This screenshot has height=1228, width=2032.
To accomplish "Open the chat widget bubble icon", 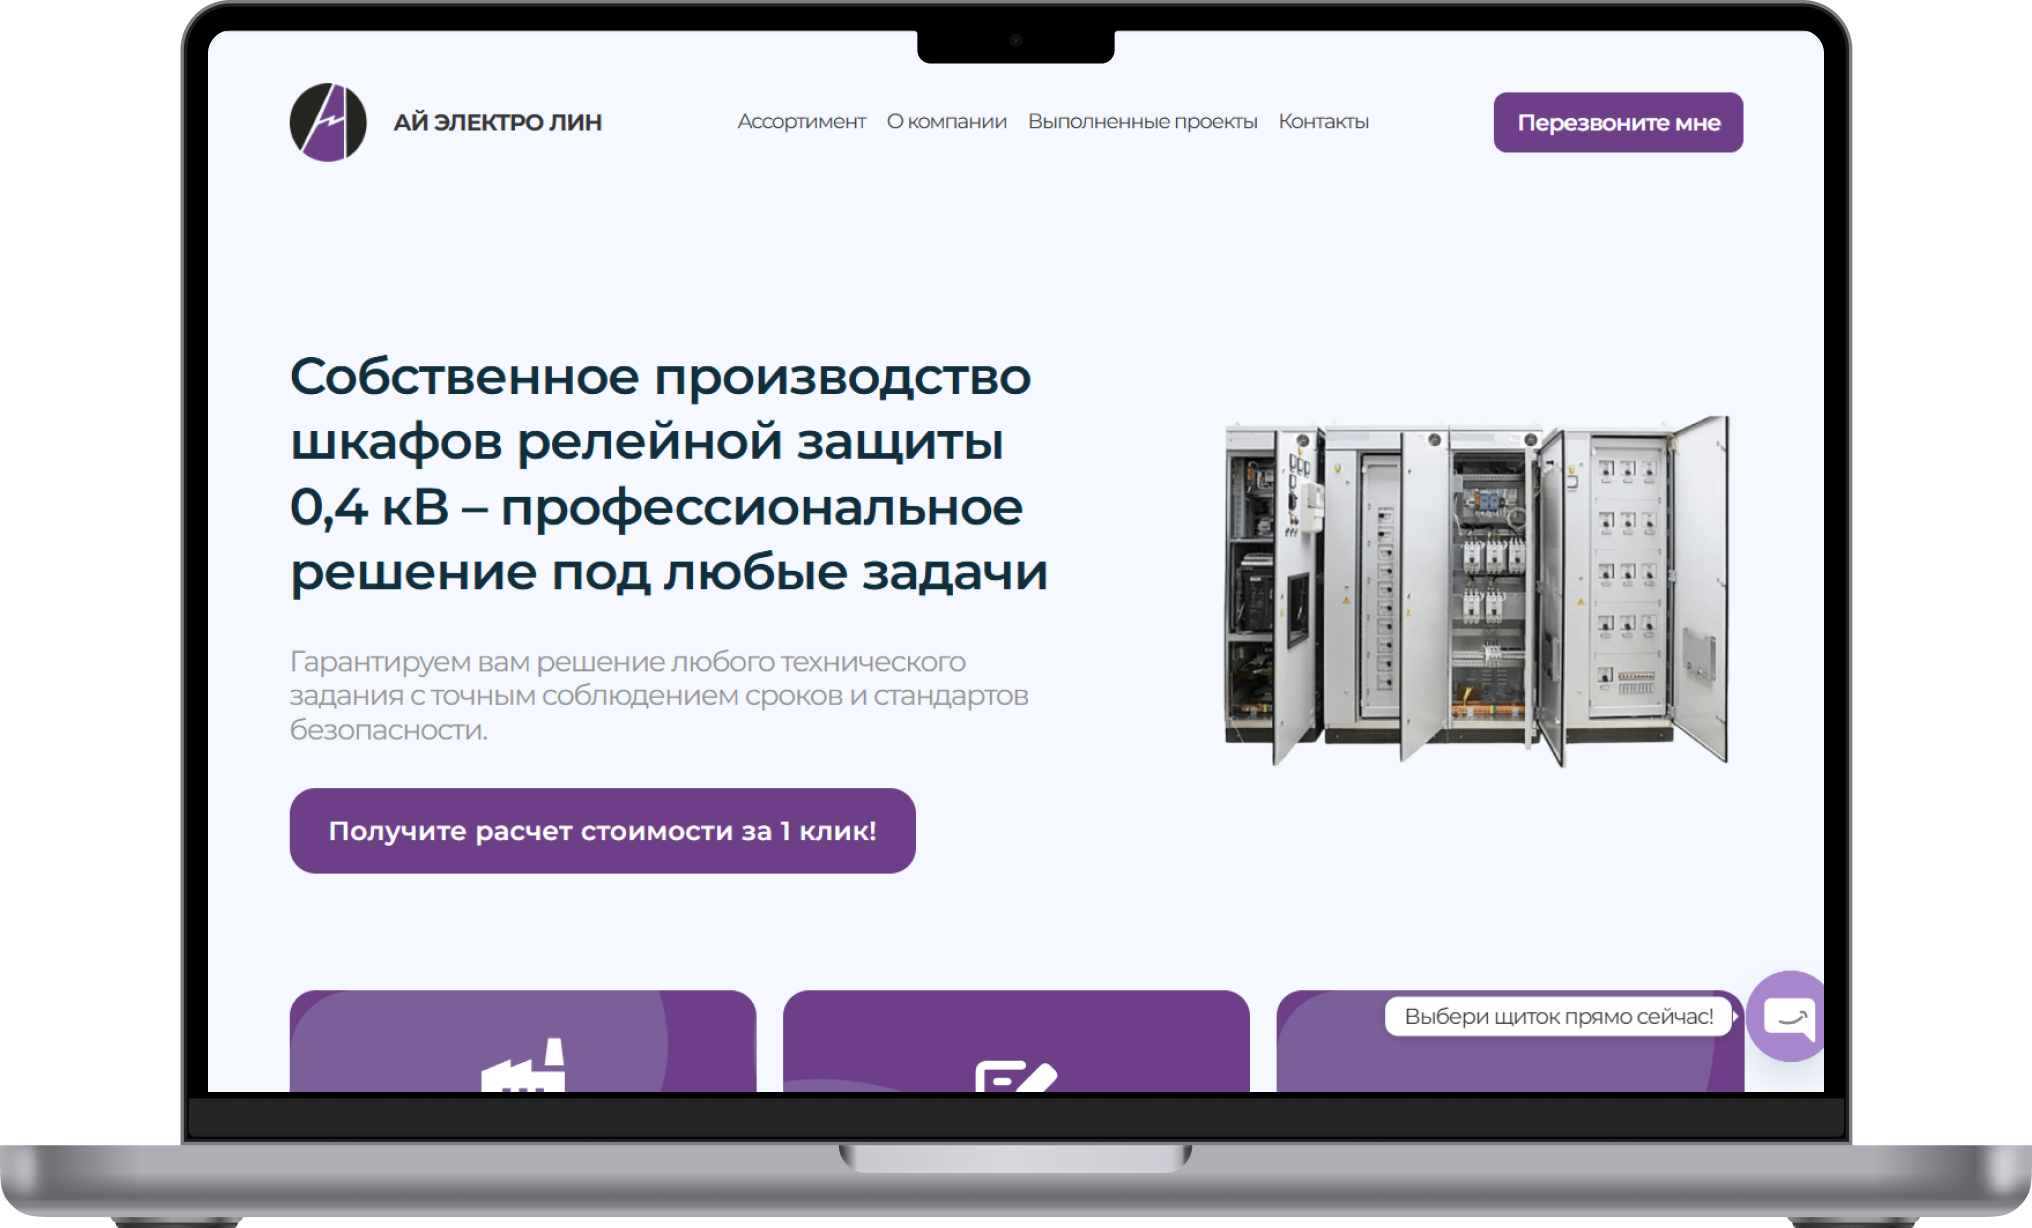I will click(1789, 1017).
